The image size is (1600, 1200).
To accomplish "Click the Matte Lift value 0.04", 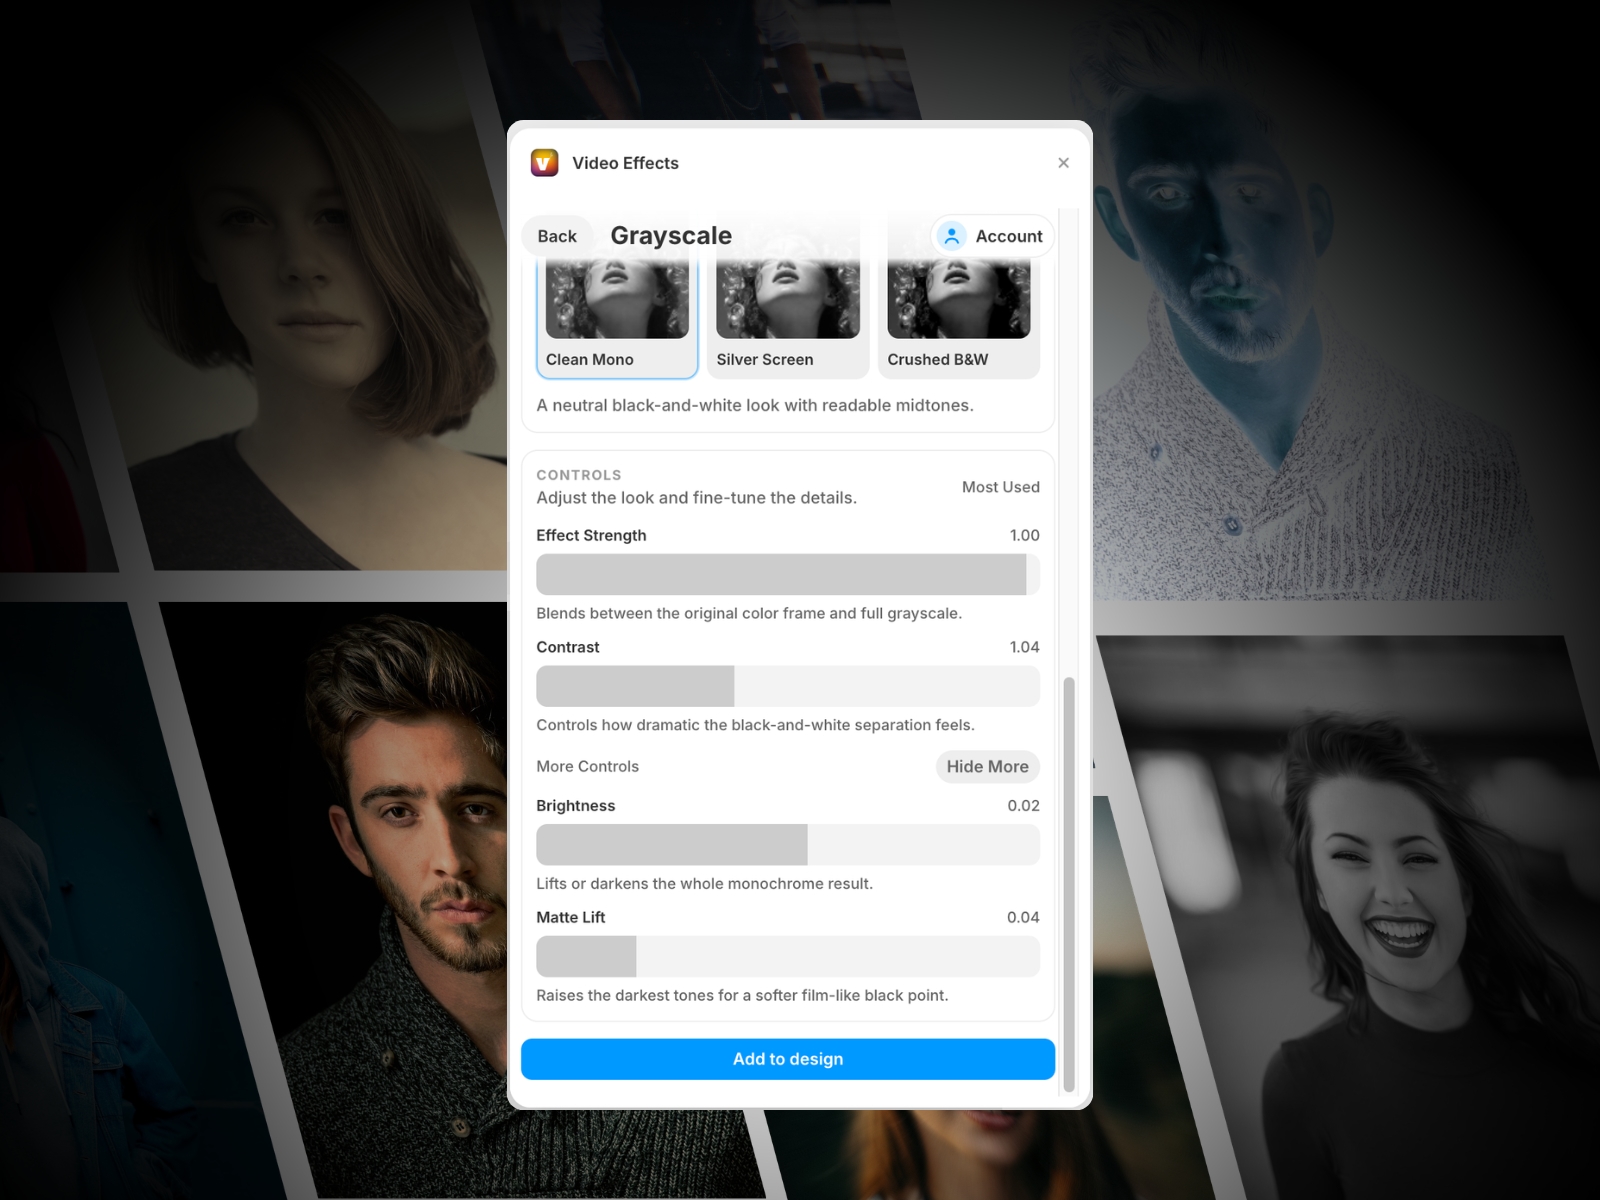I will point(1024,917).
